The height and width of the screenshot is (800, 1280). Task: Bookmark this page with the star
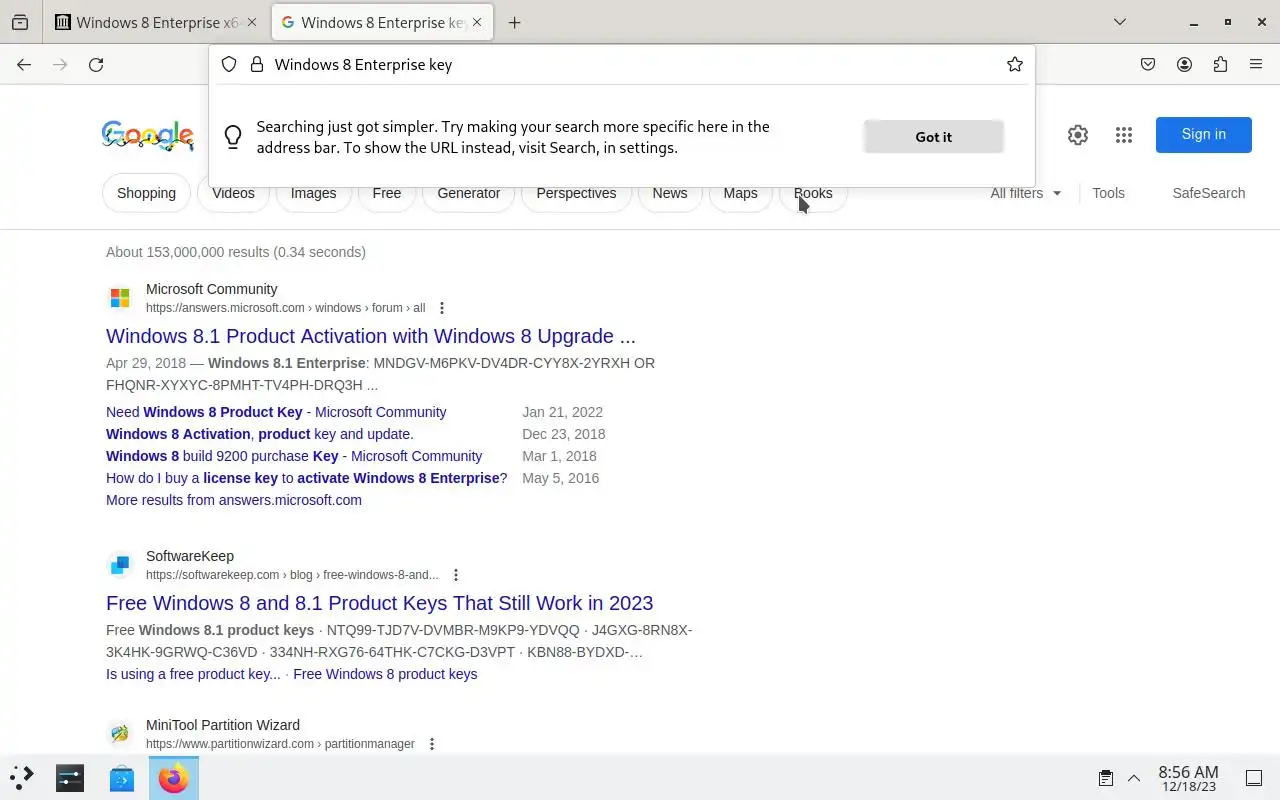click(1015, 65)
